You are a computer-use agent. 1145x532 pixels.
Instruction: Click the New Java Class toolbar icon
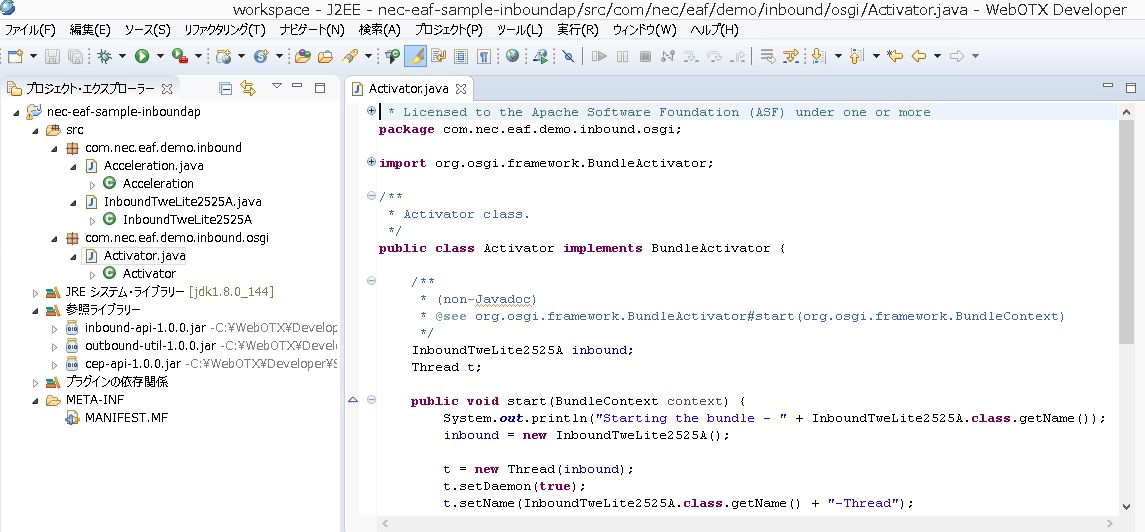(x=262, y=56)
